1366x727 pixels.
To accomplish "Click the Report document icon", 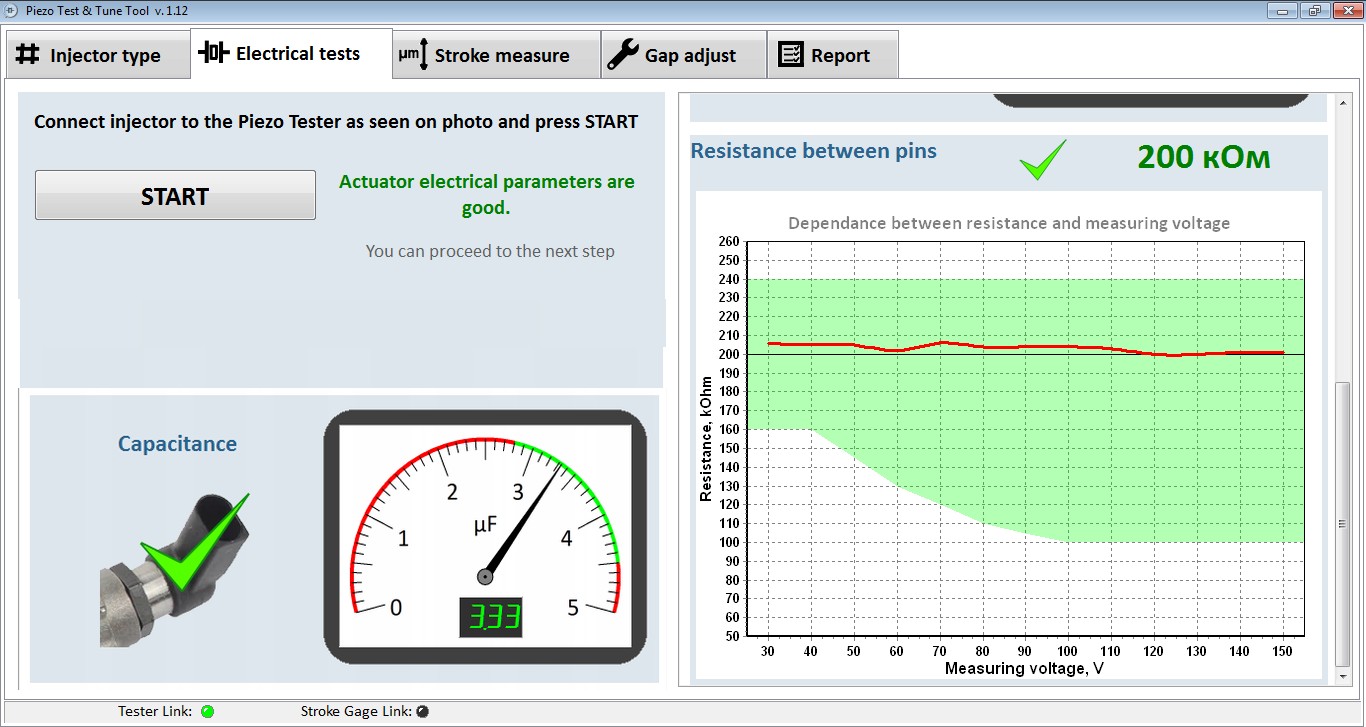I will point(791,53).
